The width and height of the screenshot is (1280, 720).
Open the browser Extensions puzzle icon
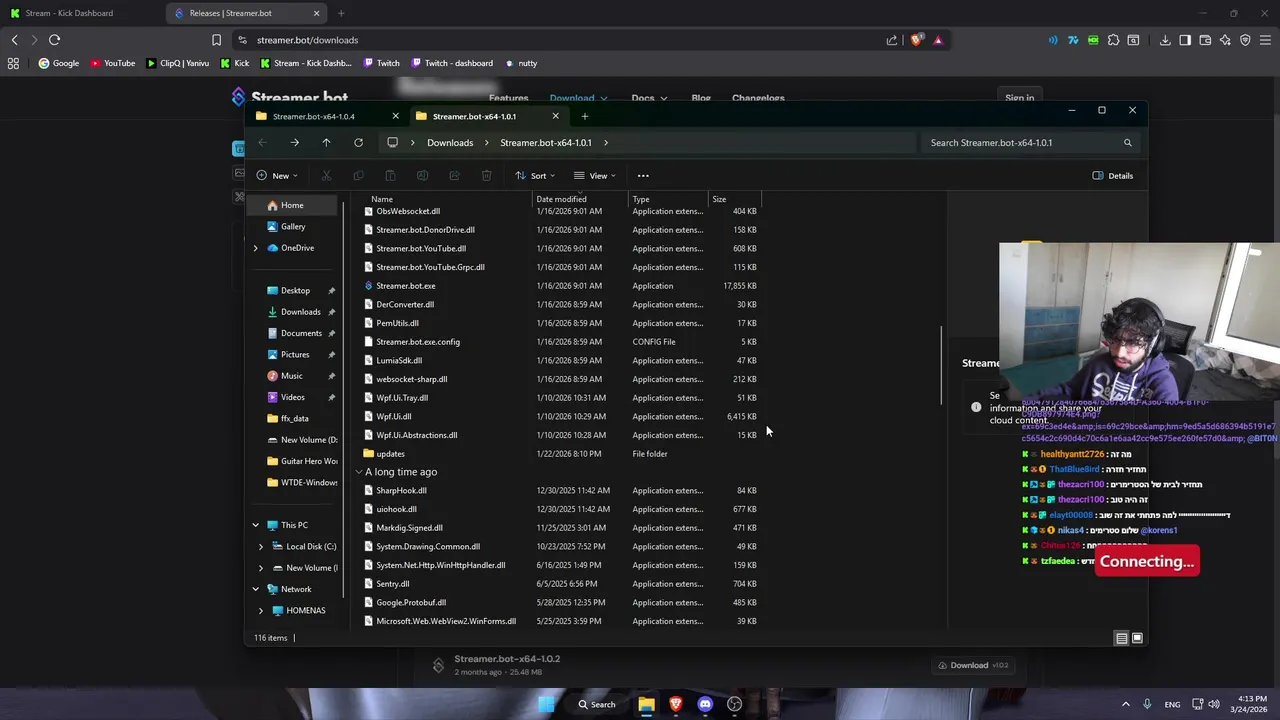(x=1113, y=40)
